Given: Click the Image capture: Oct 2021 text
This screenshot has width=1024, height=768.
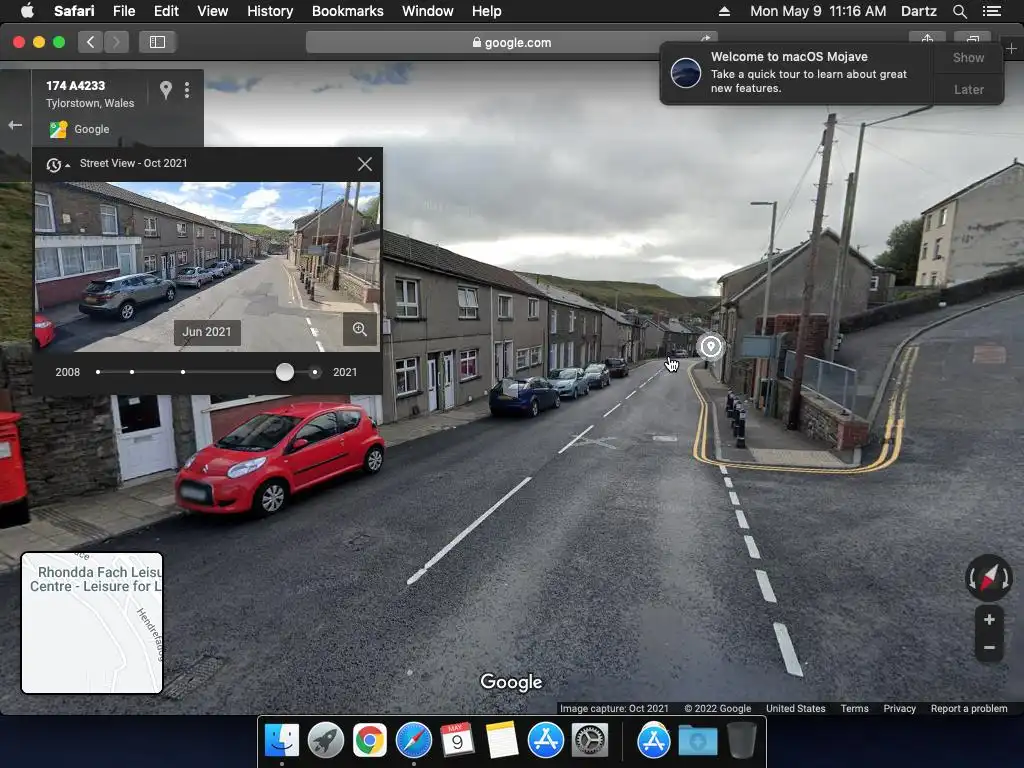Looking at the screenshot, I should pyautogui.click(x=614, y=709).
